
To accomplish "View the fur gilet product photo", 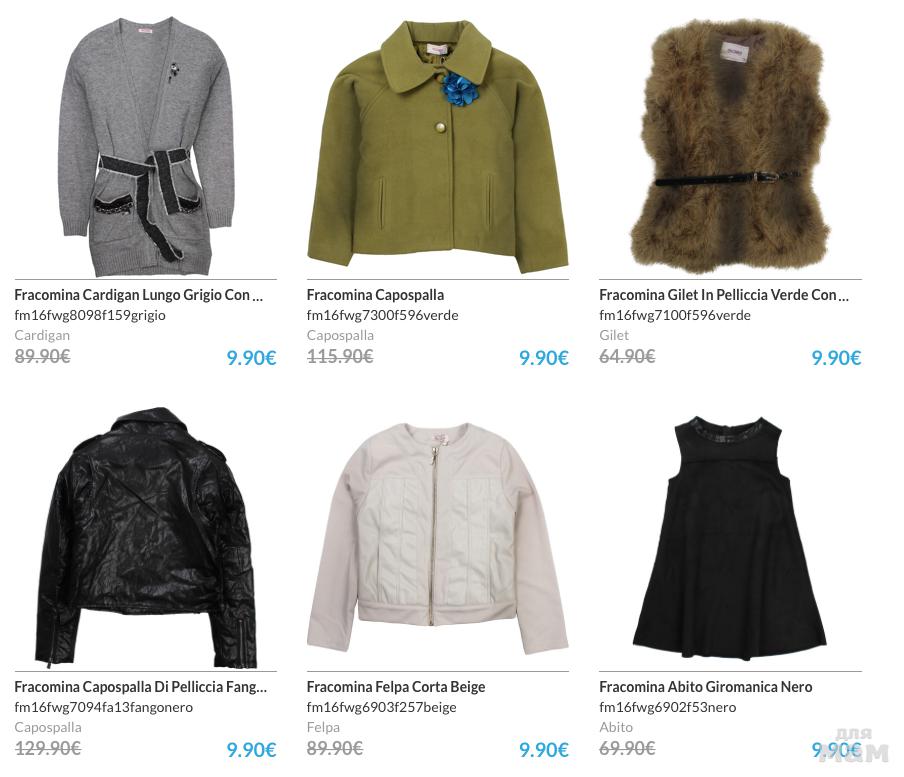I will [730, 147].
